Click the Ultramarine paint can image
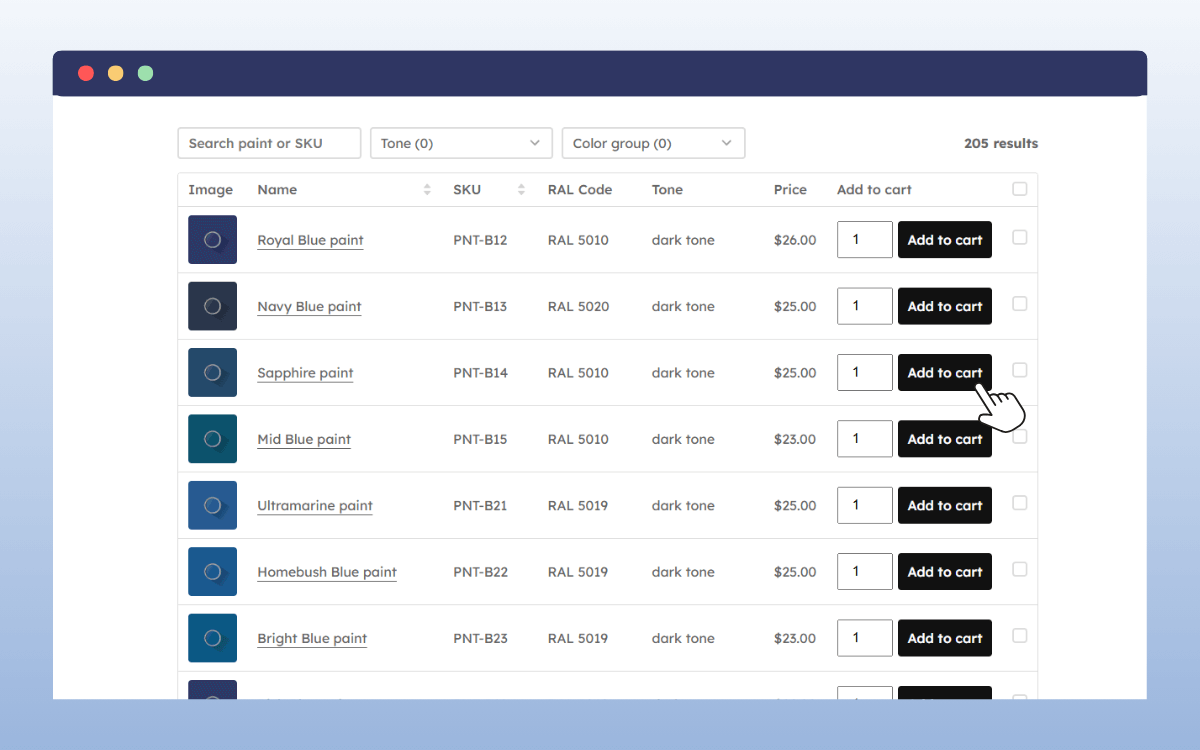 [212, 505]
